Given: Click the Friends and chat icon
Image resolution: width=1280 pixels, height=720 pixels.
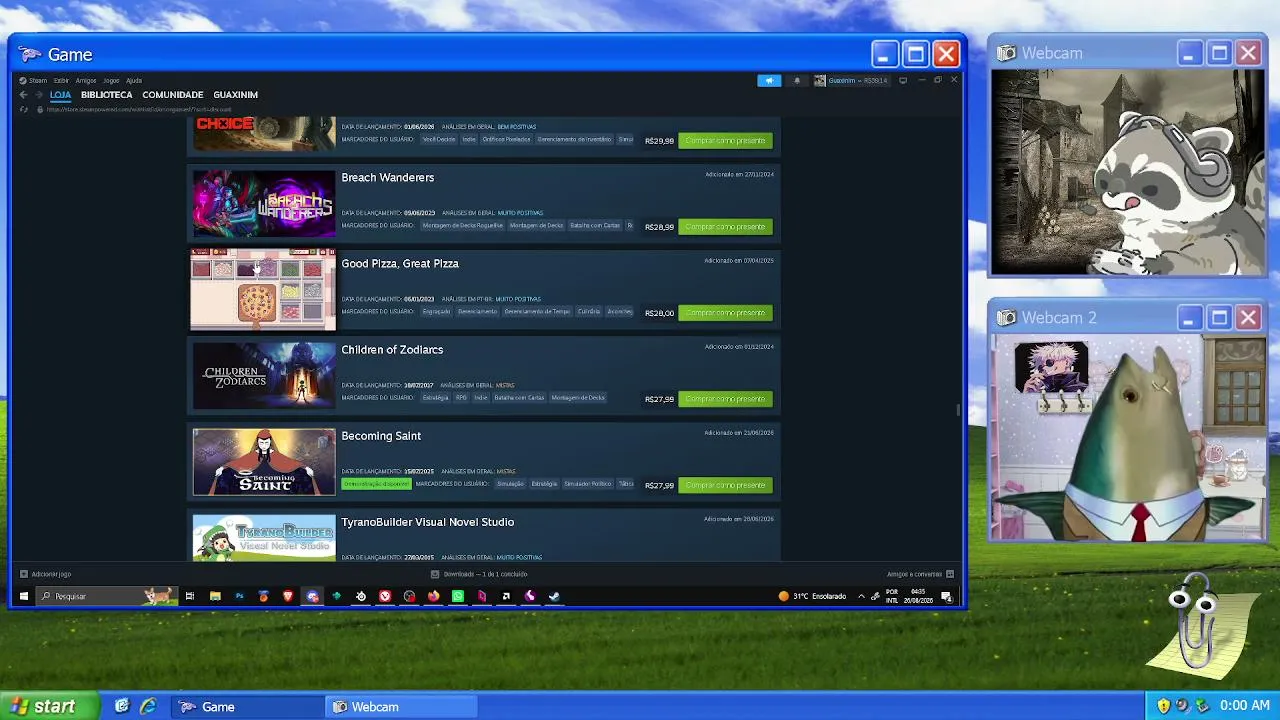Looking at the screenshot, I should [x=950, y=574].
